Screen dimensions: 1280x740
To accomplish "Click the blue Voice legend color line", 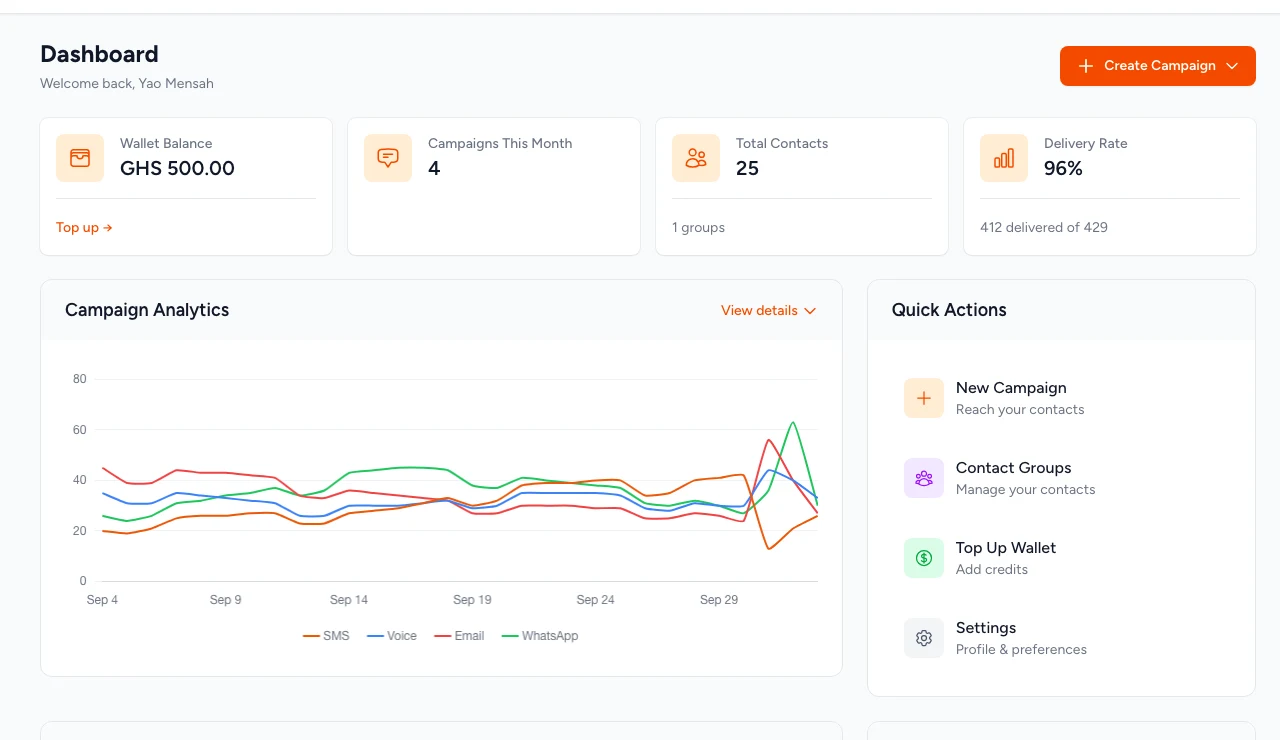I will [x=376, y=636].
